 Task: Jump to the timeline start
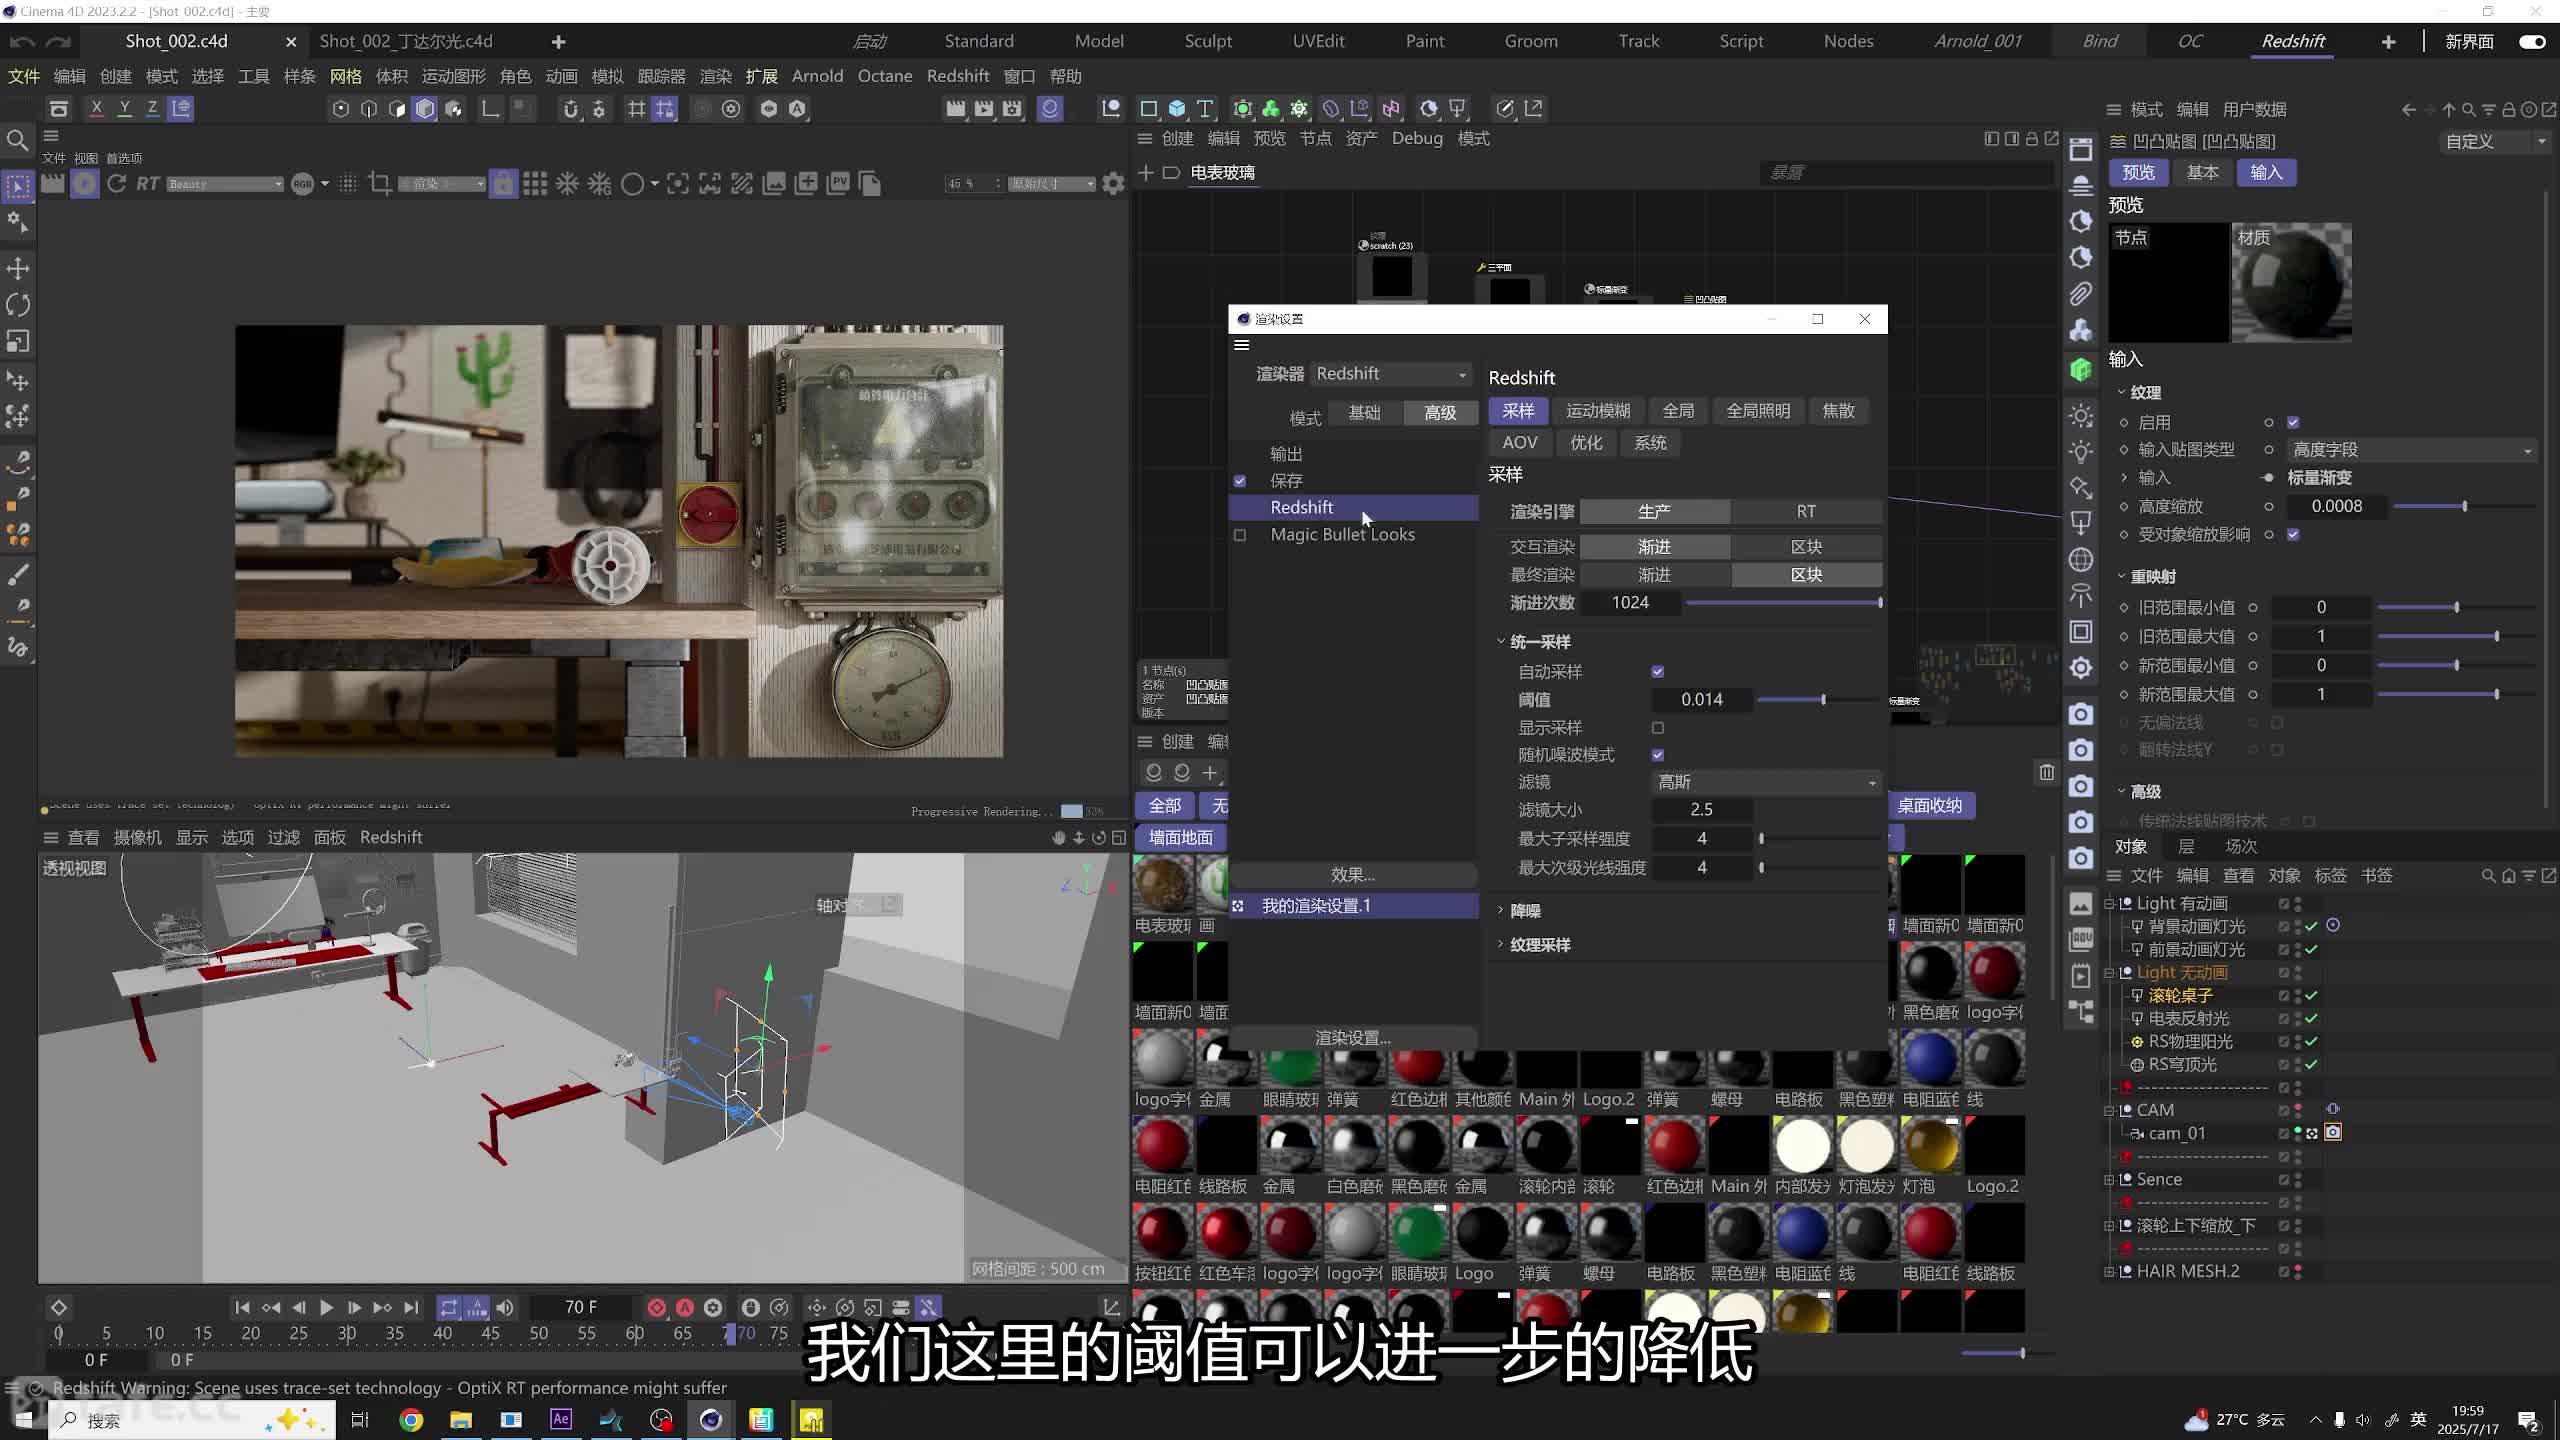coord(242,1308)
